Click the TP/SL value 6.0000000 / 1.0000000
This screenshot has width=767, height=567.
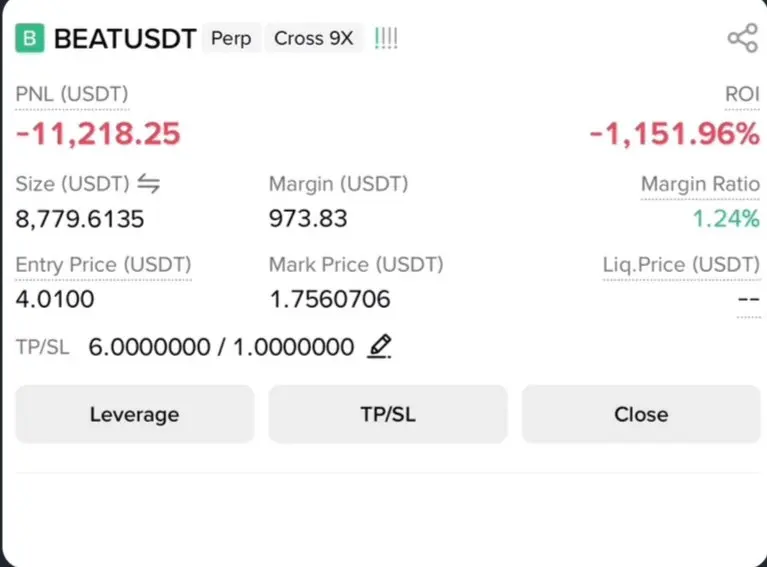click(221, 347)
